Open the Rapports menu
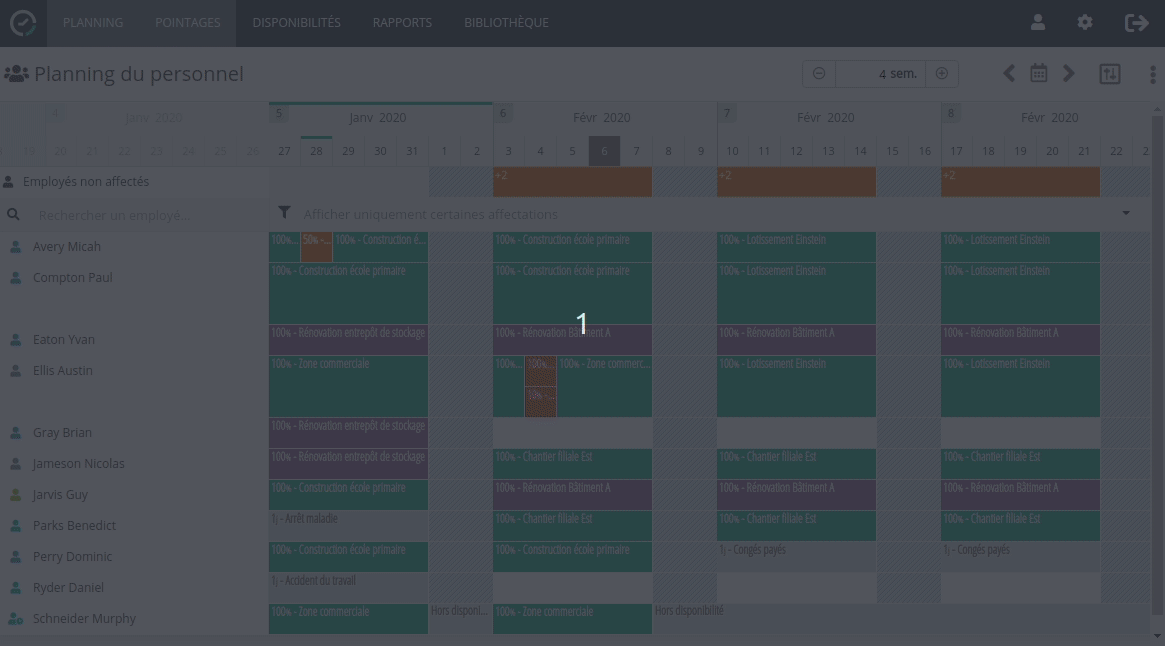Viewport: 1165px width, 646px height. [402, 23]
